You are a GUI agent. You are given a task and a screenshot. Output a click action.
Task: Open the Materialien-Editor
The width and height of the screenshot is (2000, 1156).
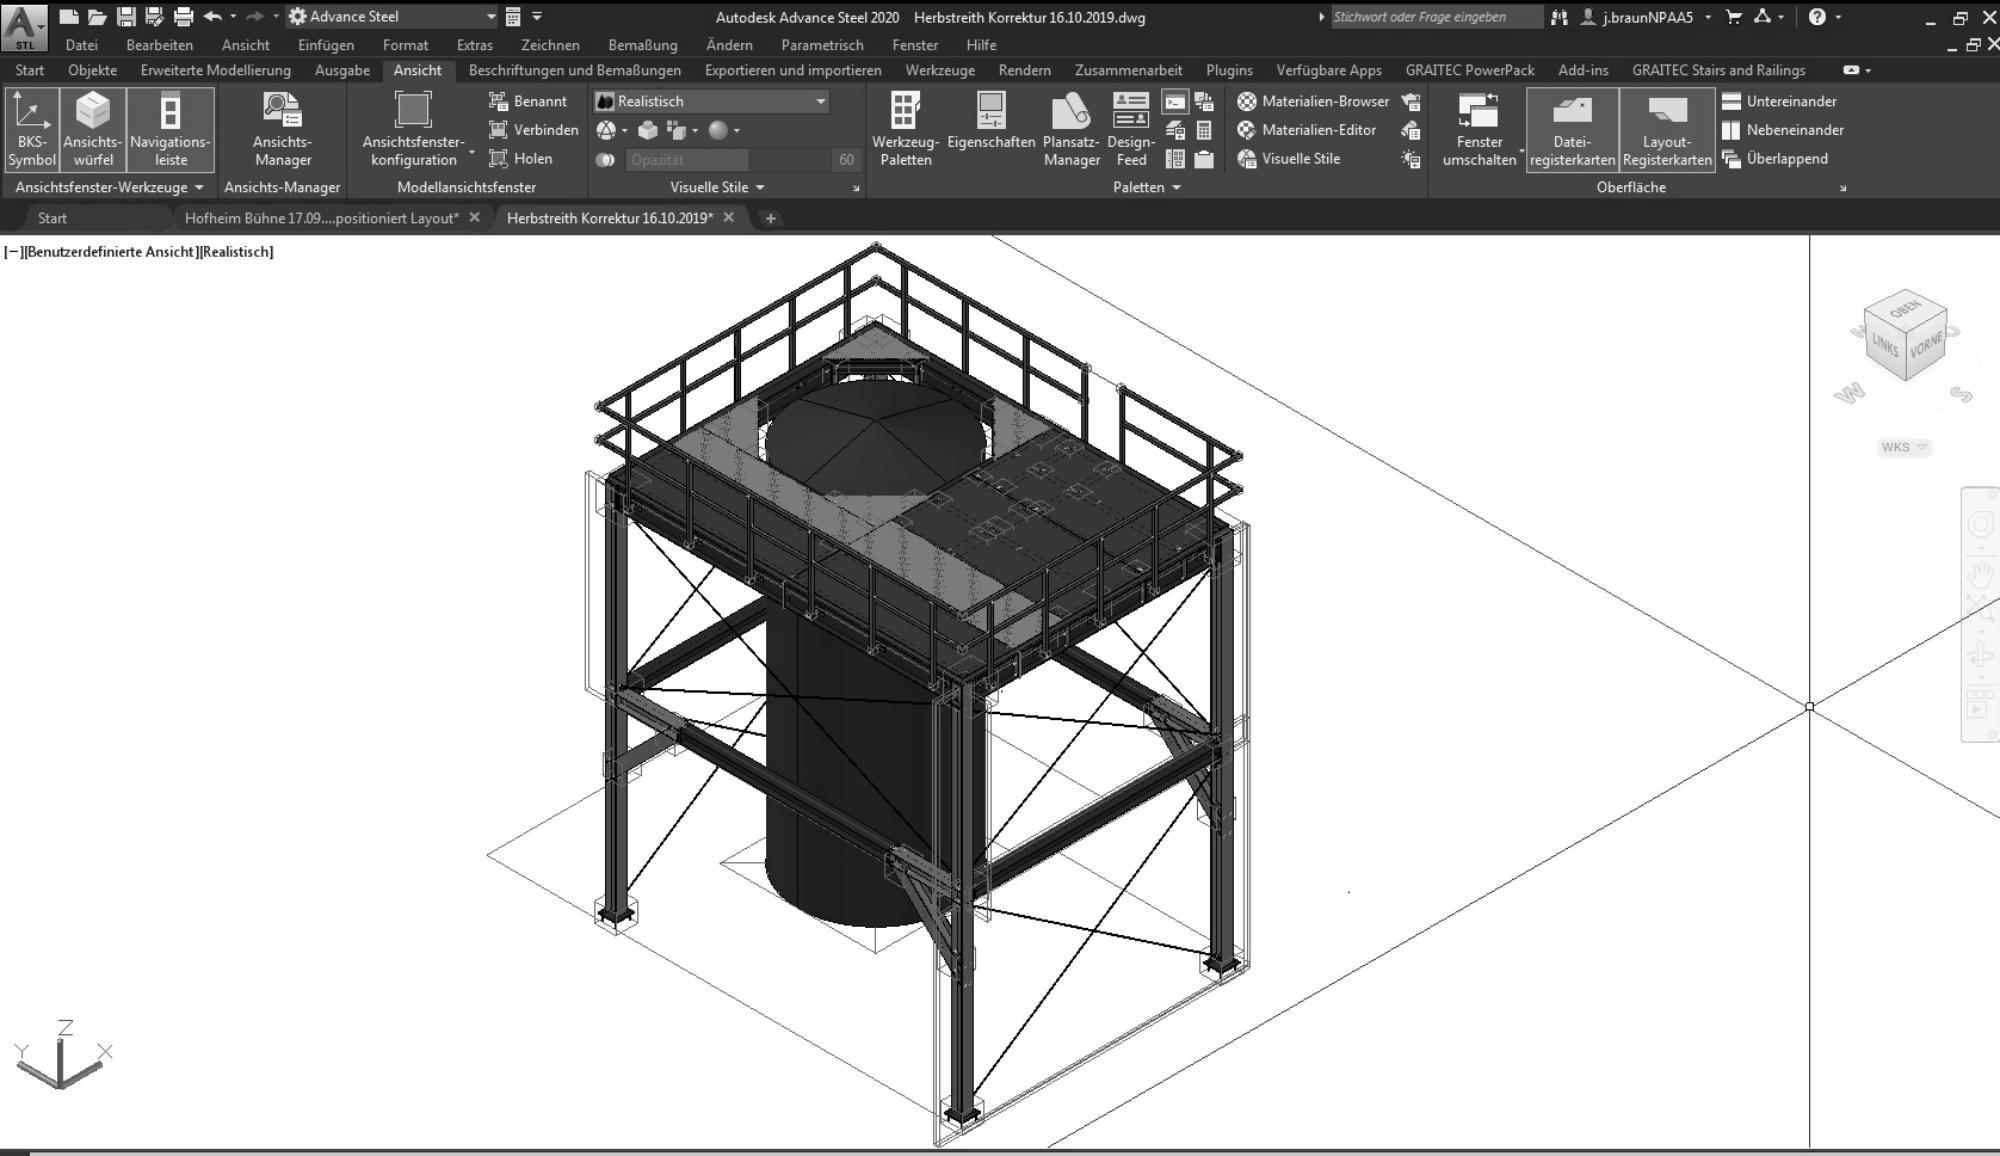[x=1307, y=130]
